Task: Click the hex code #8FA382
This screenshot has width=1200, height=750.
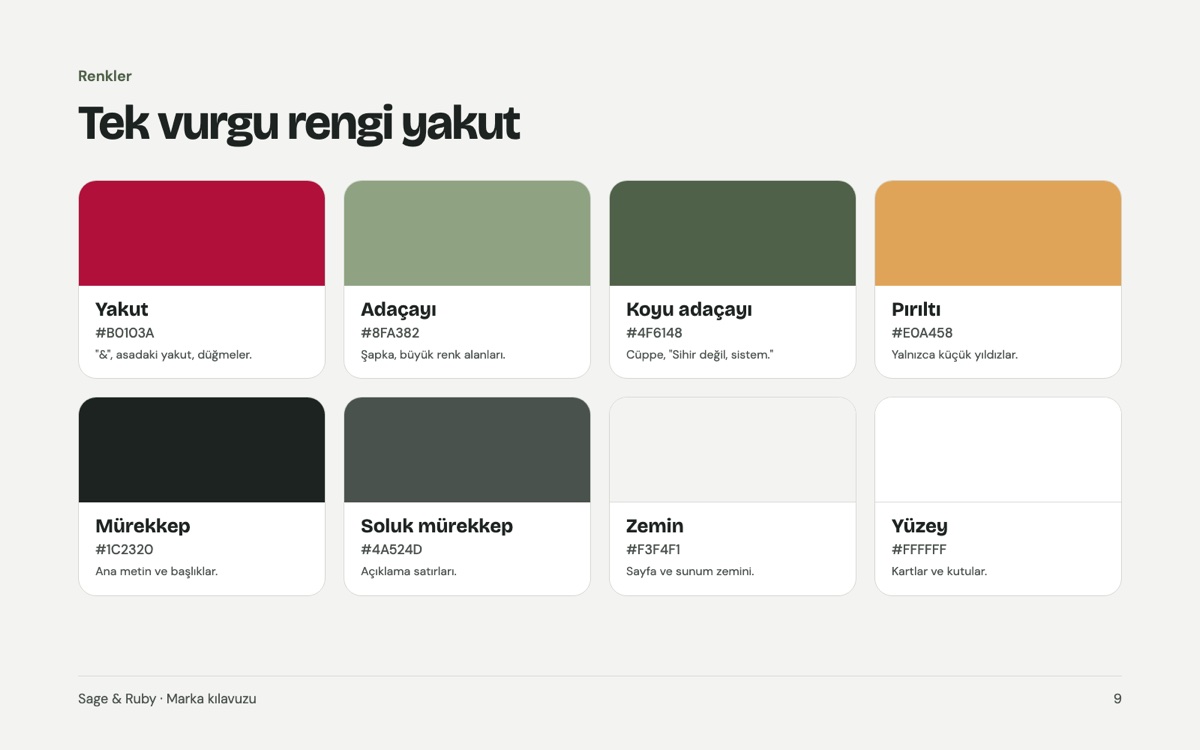Action: tap(390, 333)
